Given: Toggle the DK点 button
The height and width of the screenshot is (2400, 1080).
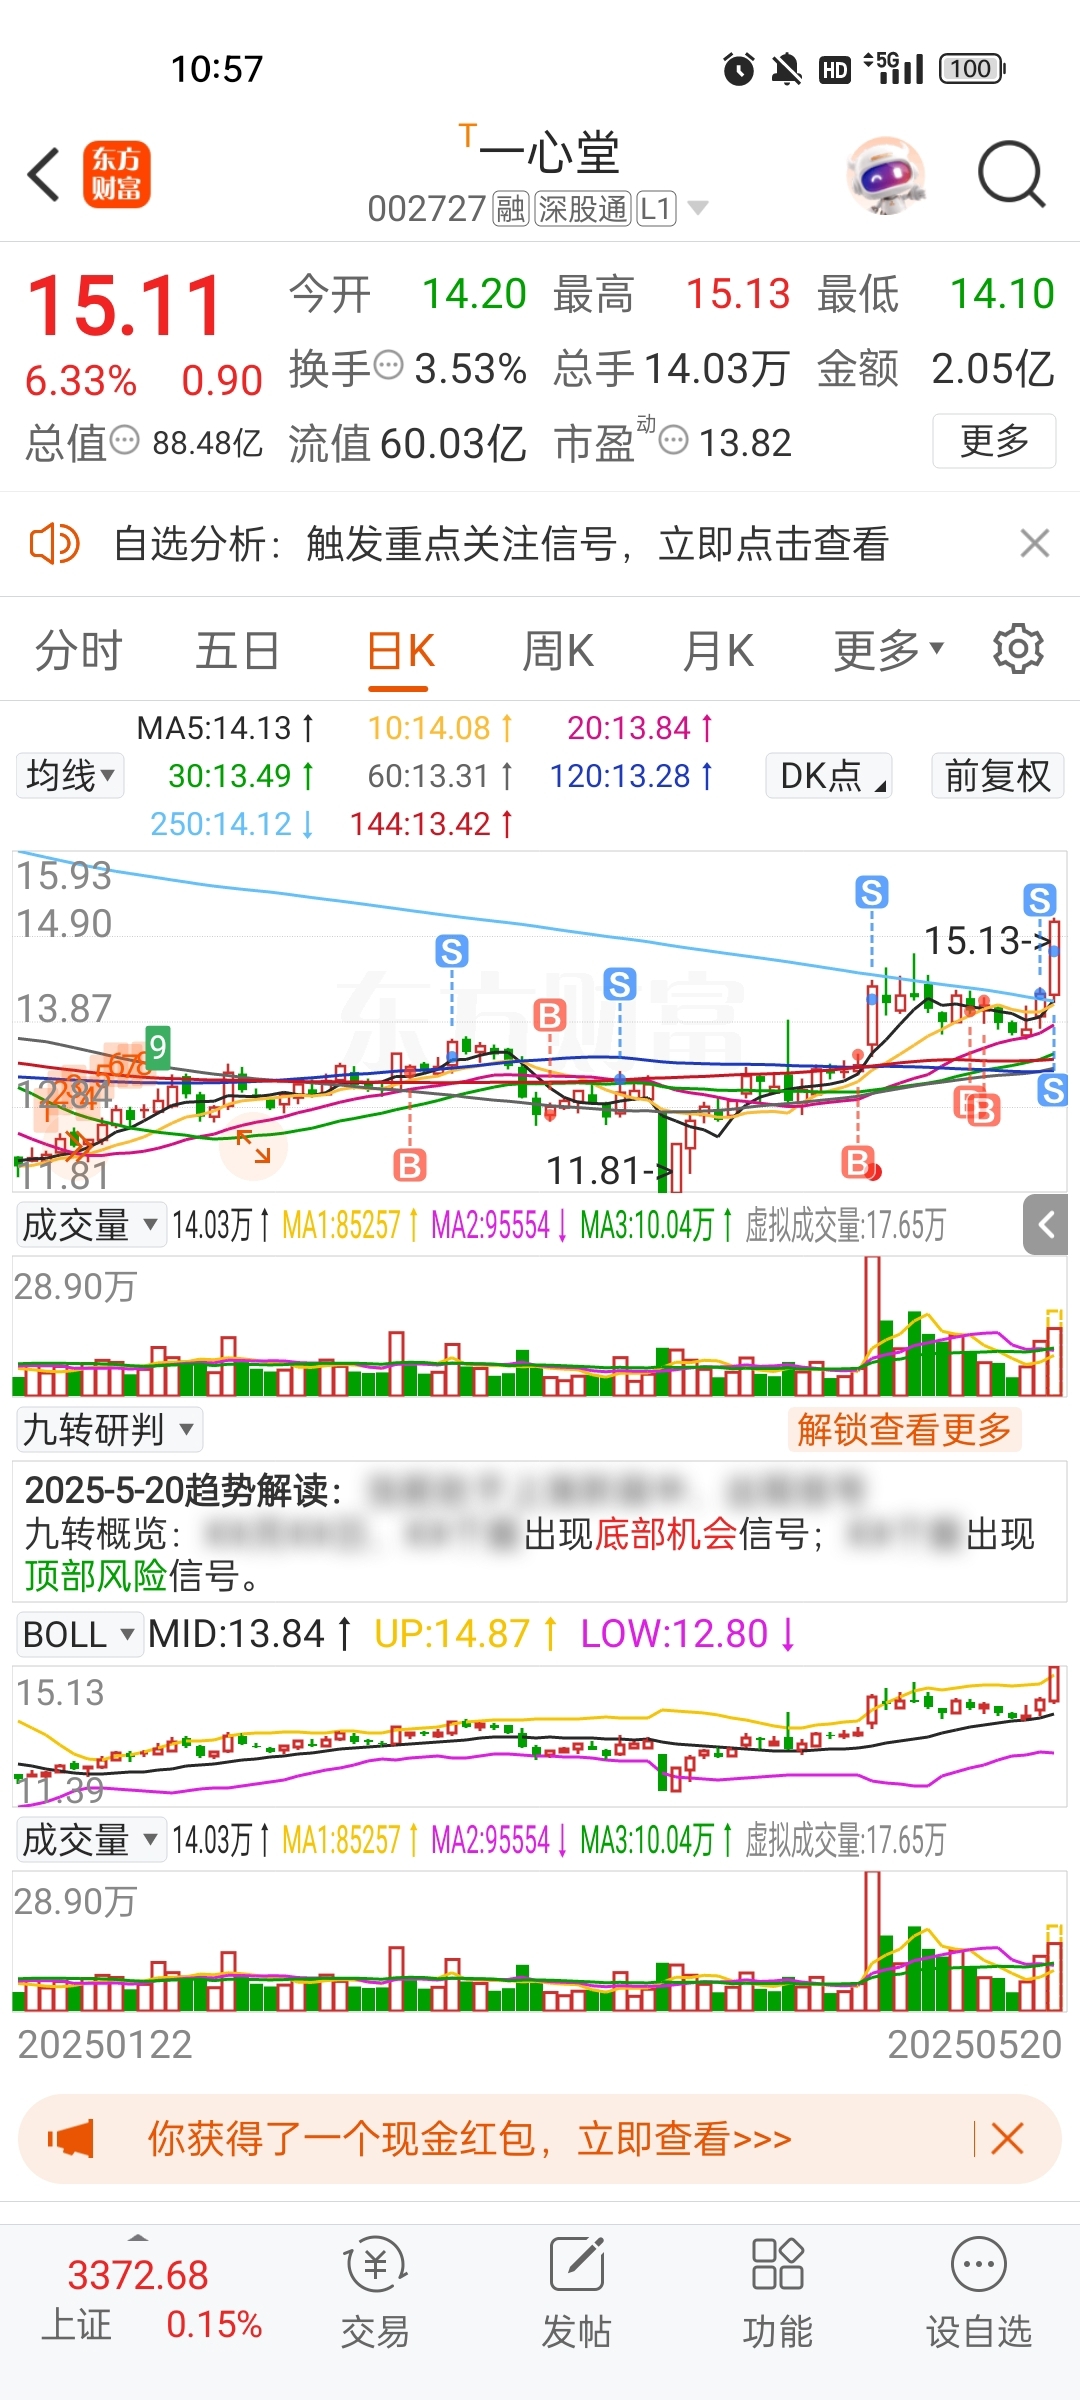Looking at the screenshot, I should [829, 775].
